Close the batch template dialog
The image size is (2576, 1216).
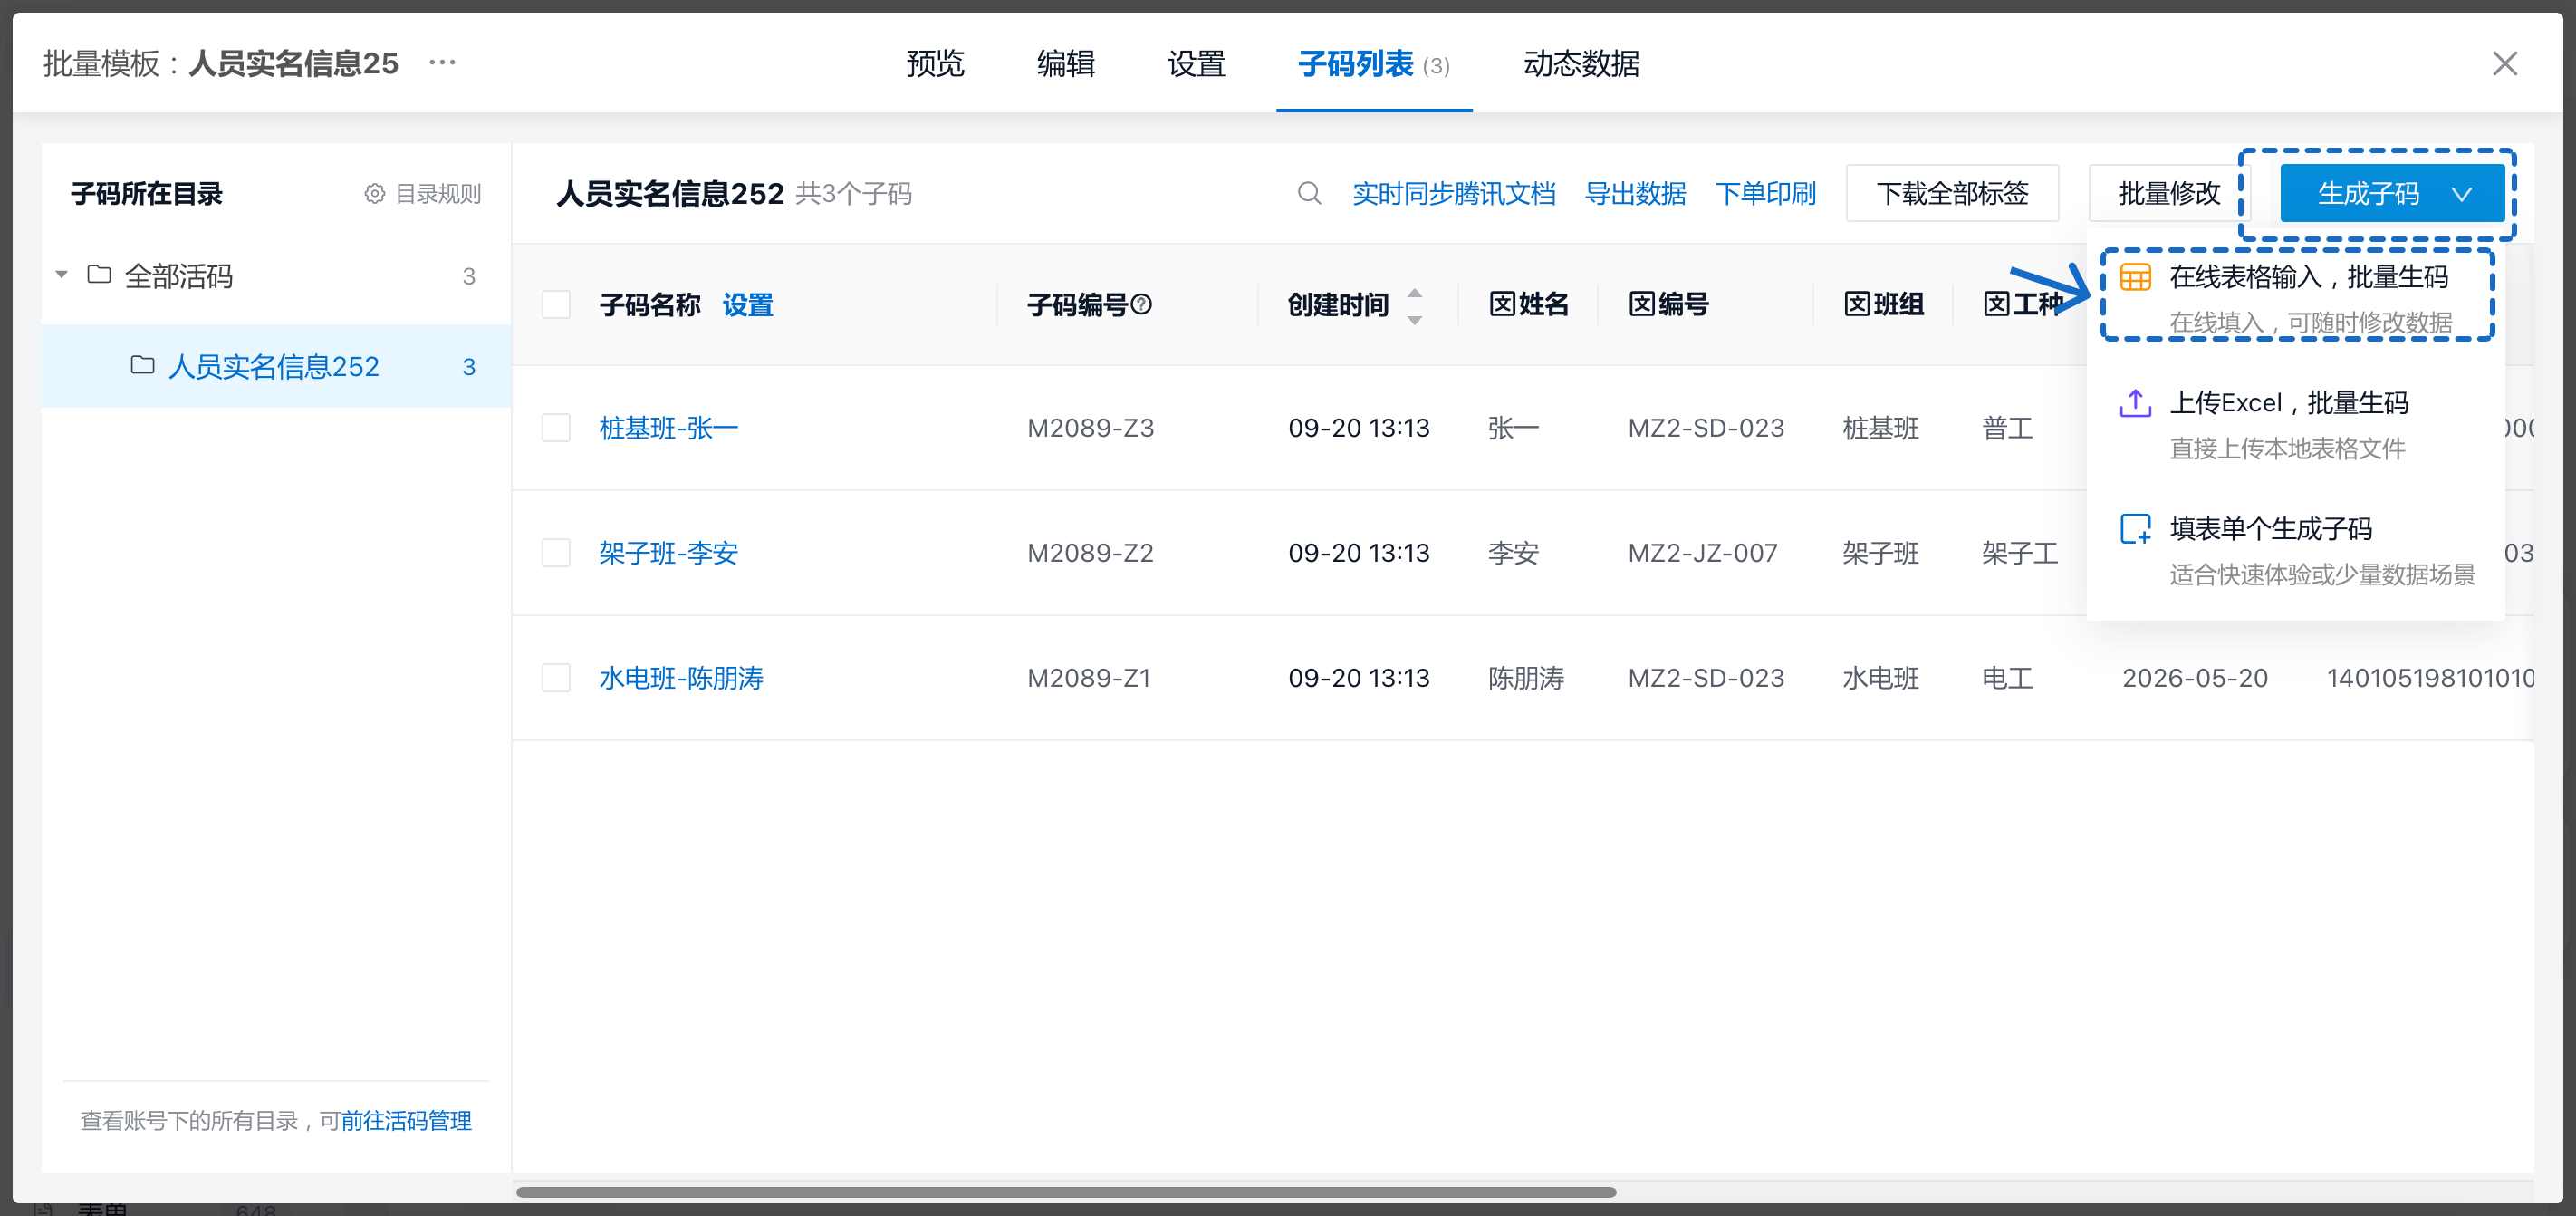2504,64
